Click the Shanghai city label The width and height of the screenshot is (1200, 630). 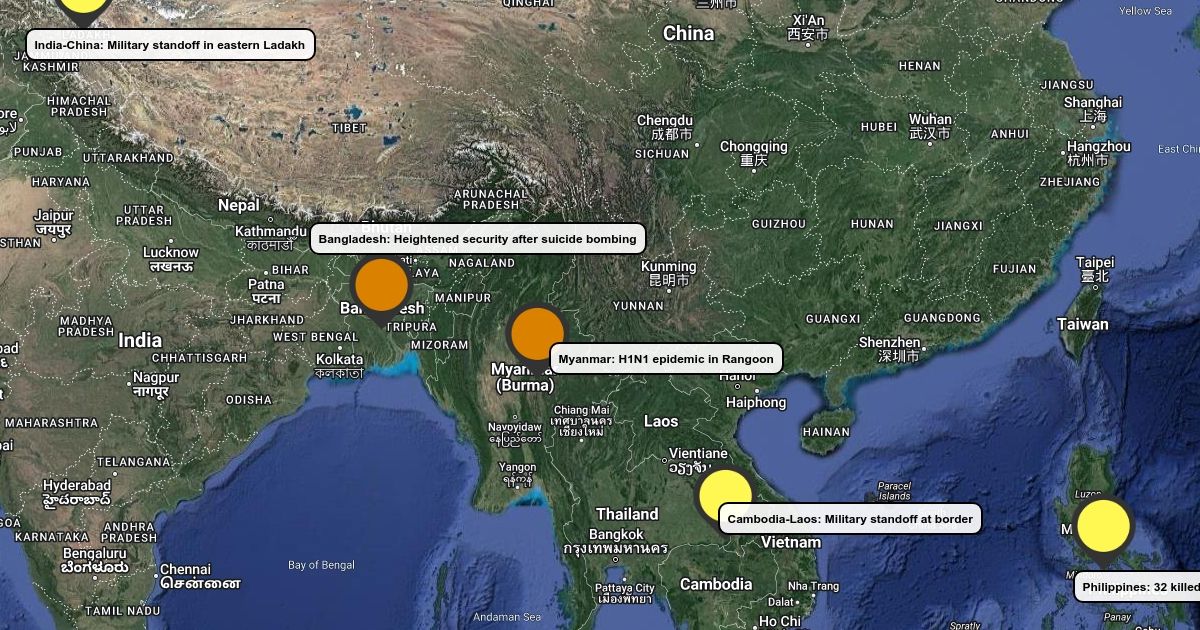(1092, 103)
